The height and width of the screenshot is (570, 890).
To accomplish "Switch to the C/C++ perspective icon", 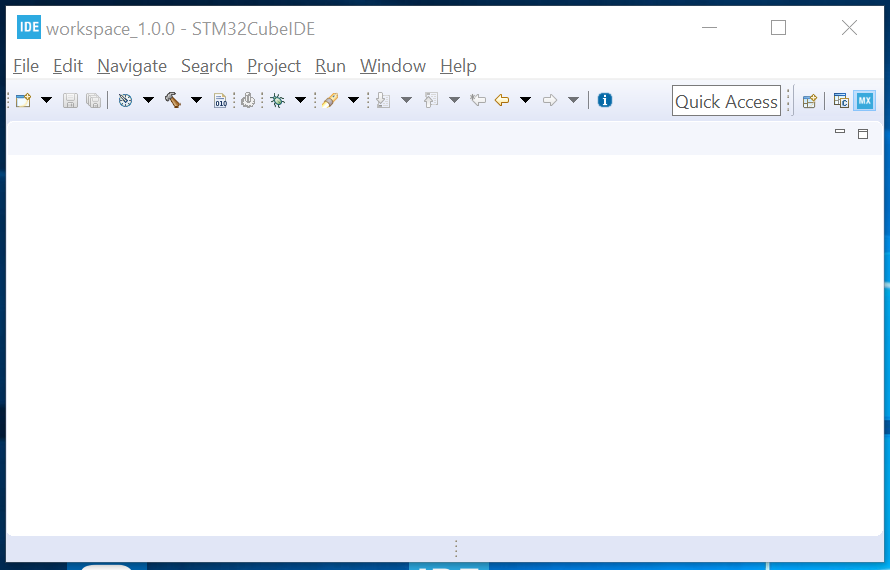I will click(841, 101).
